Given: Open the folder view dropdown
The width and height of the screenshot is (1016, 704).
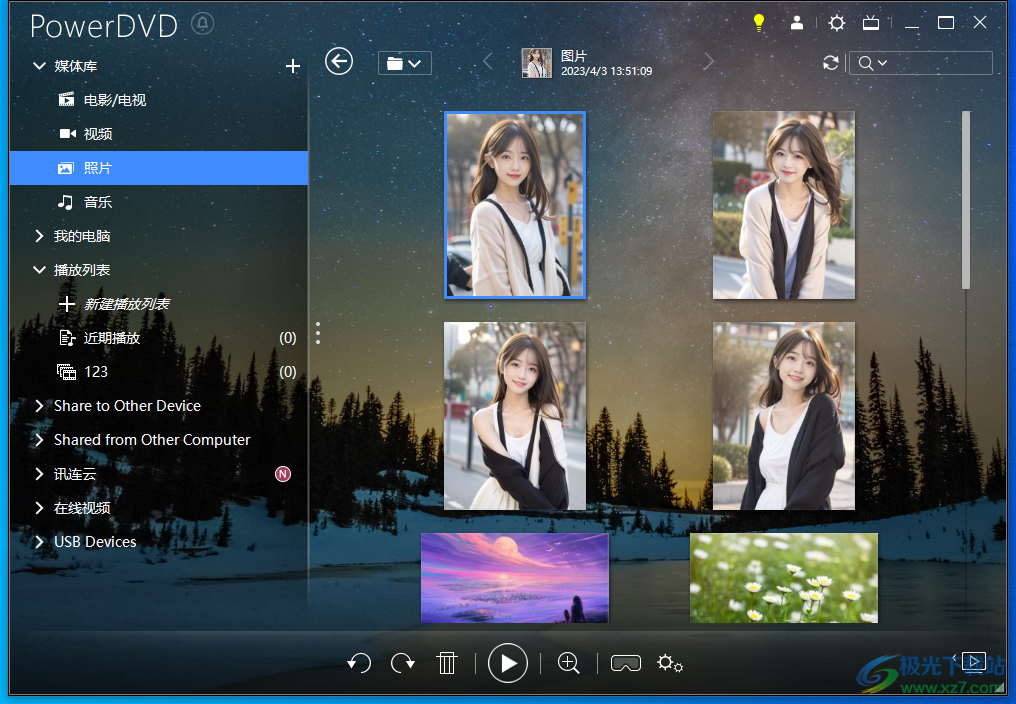Looking at the screenshot, I should pyautogui.click(x=404, y=64).
